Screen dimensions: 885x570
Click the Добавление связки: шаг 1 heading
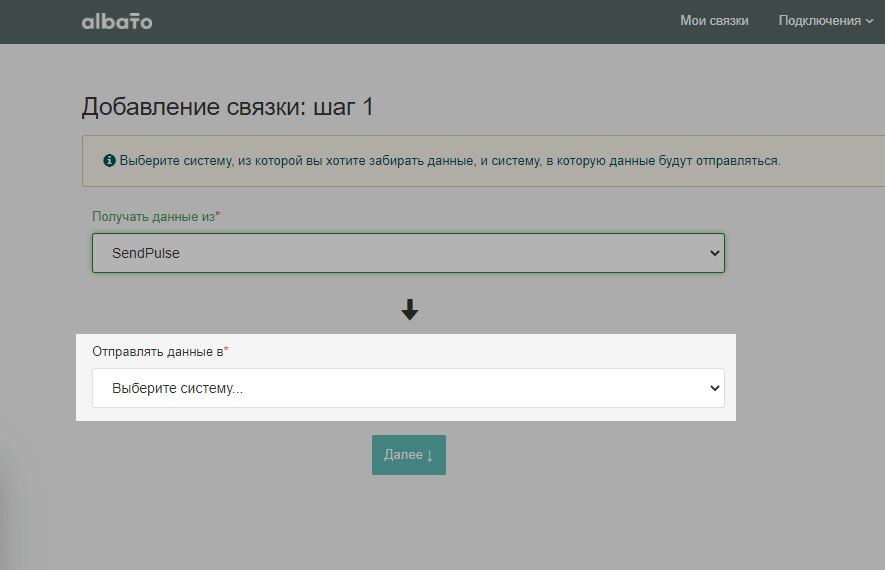227,107
